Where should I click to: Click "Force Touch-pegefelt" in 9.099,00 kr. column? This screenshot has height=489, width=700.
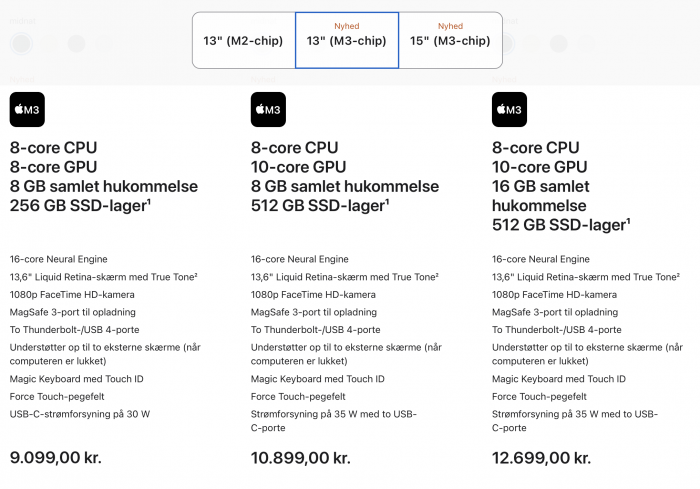57,397
